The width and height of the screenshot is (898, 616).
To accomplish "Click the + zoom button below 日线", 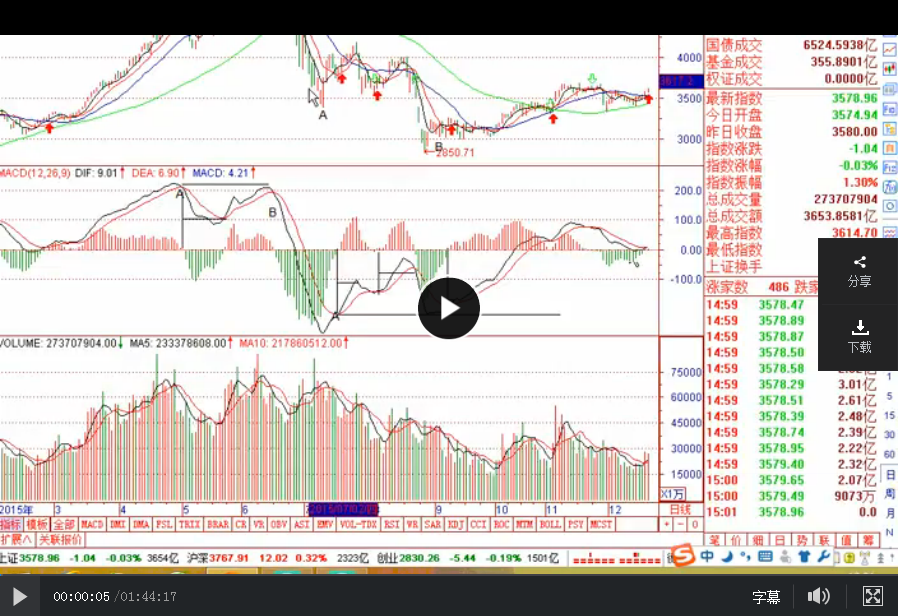I will 667,524.
